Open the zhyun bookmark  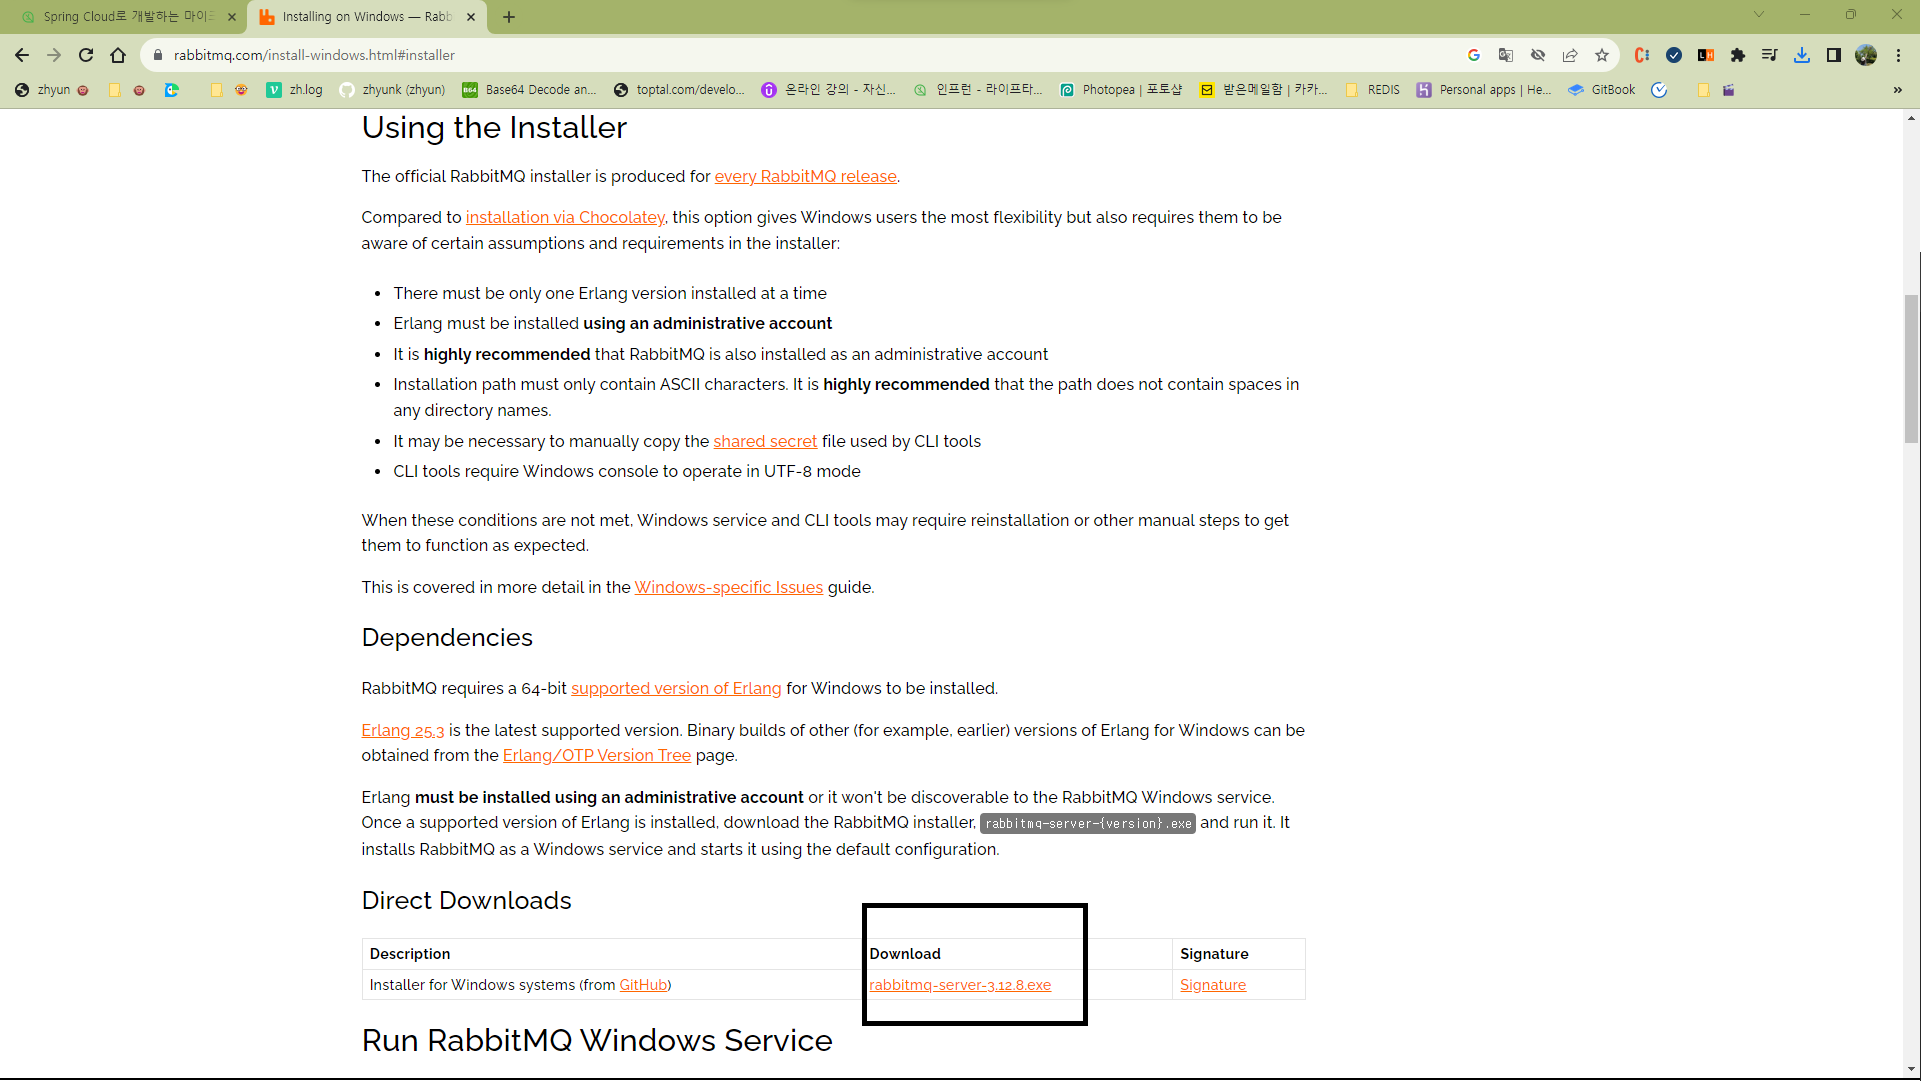click(52, 90)
